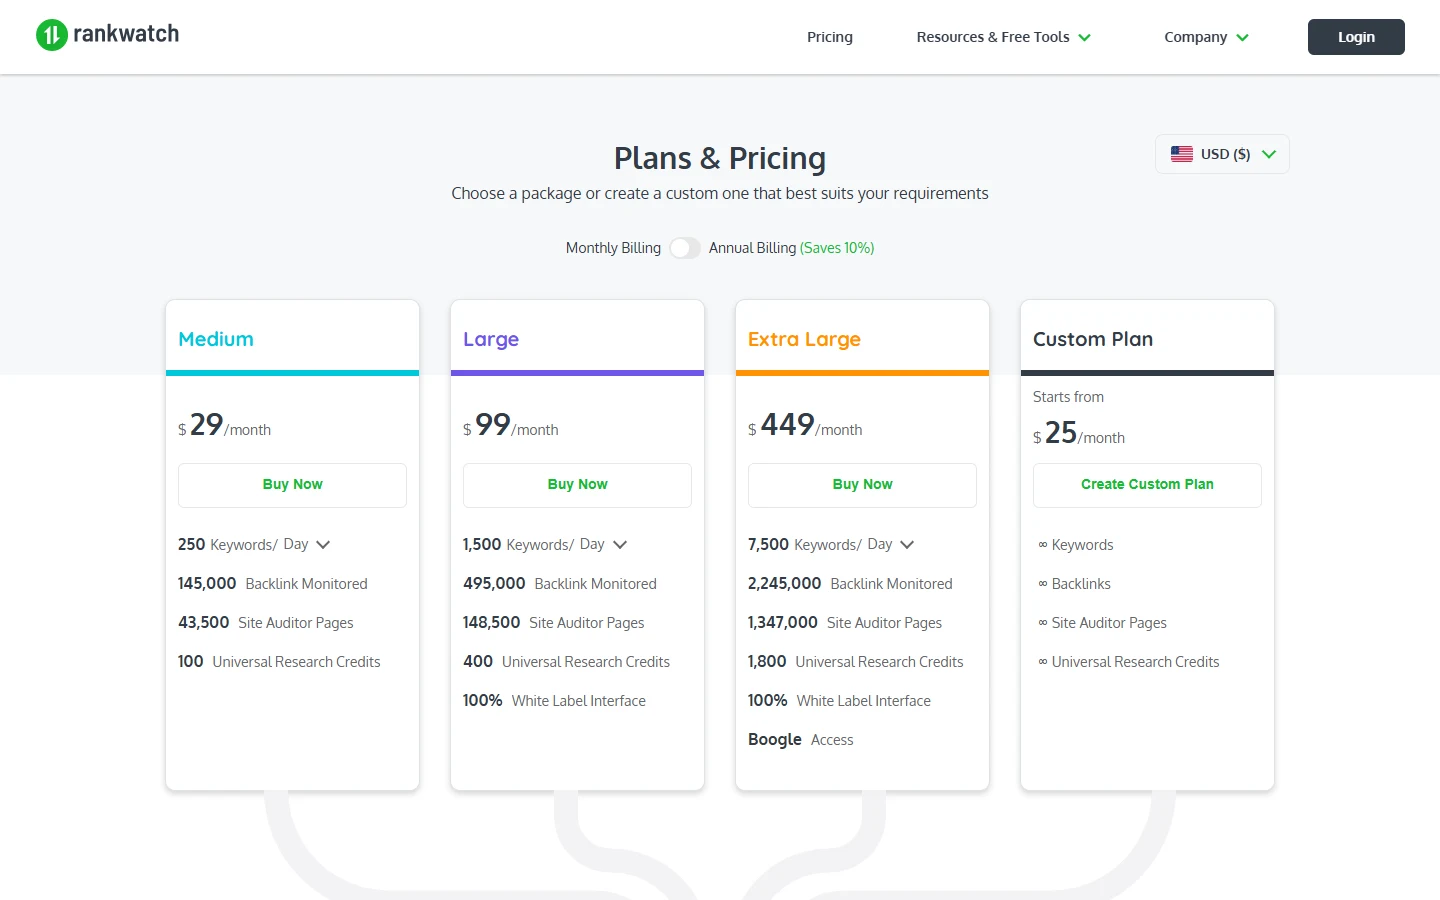Viewport: 1440px width, 900px height.
Task: Click Boogle Access text
Action: point(800,740)
